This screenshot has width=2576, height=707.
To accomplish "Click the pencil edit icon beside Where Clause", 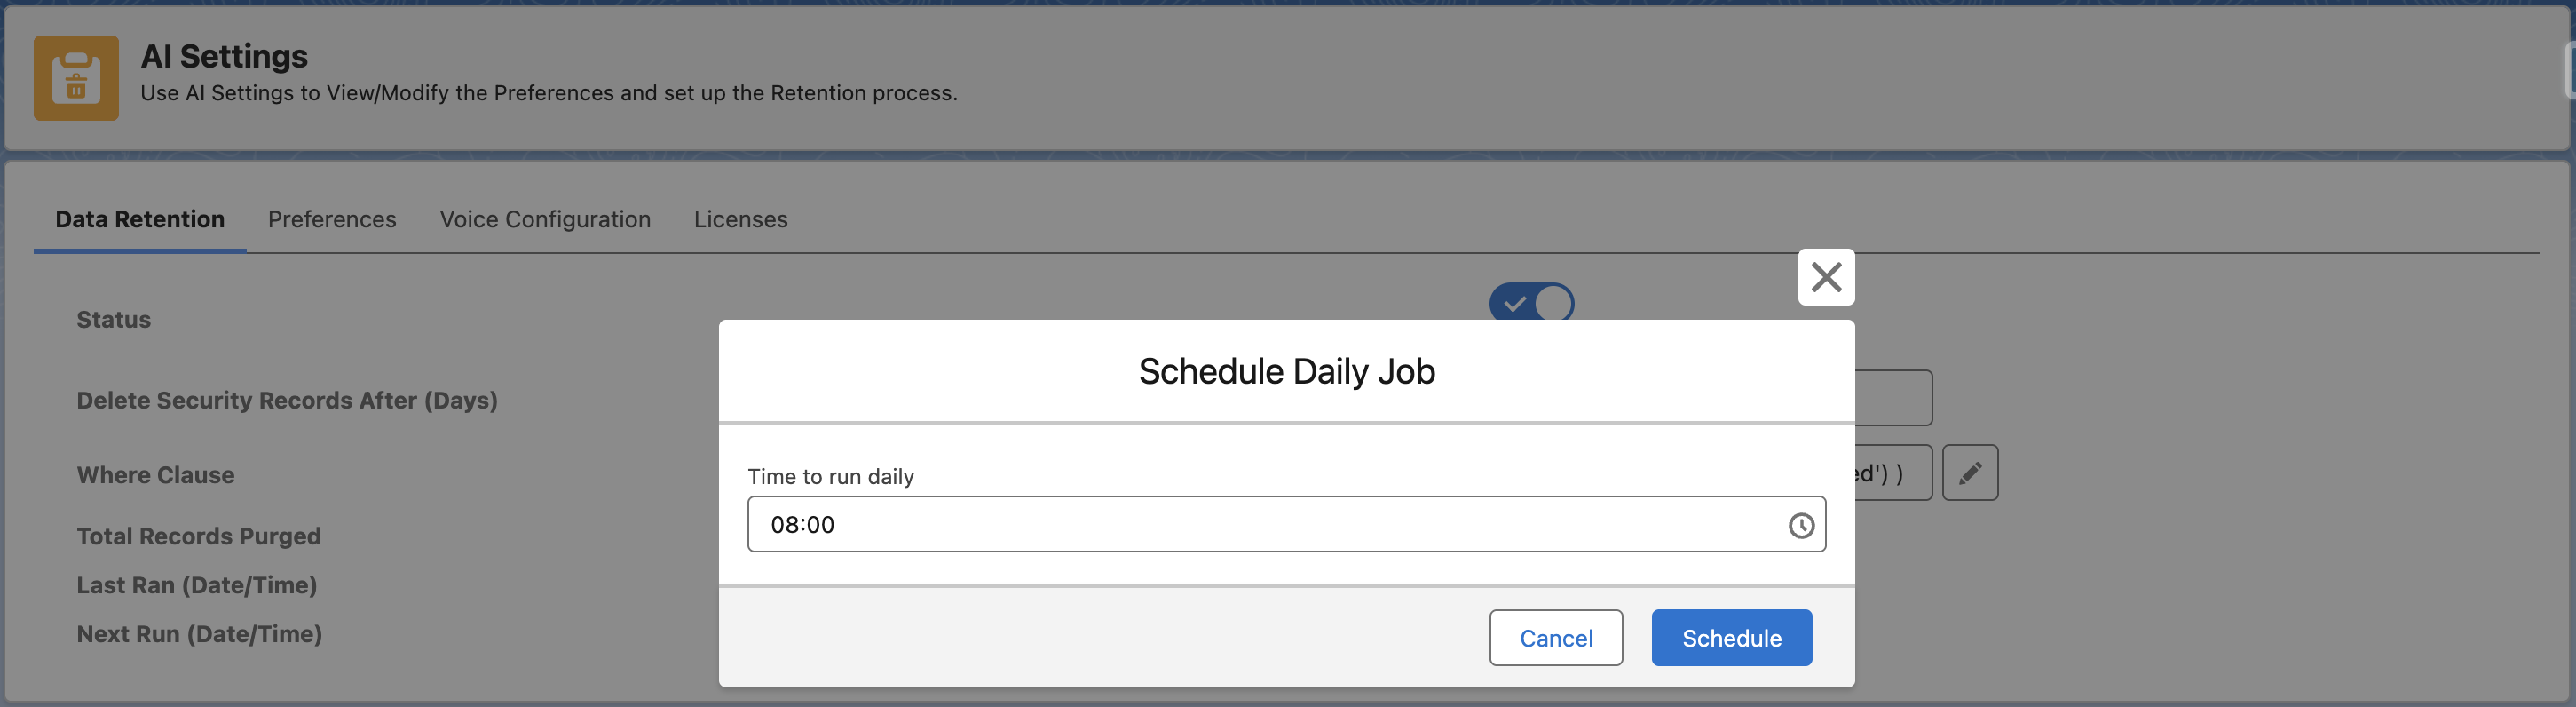I will [1969, 473].
